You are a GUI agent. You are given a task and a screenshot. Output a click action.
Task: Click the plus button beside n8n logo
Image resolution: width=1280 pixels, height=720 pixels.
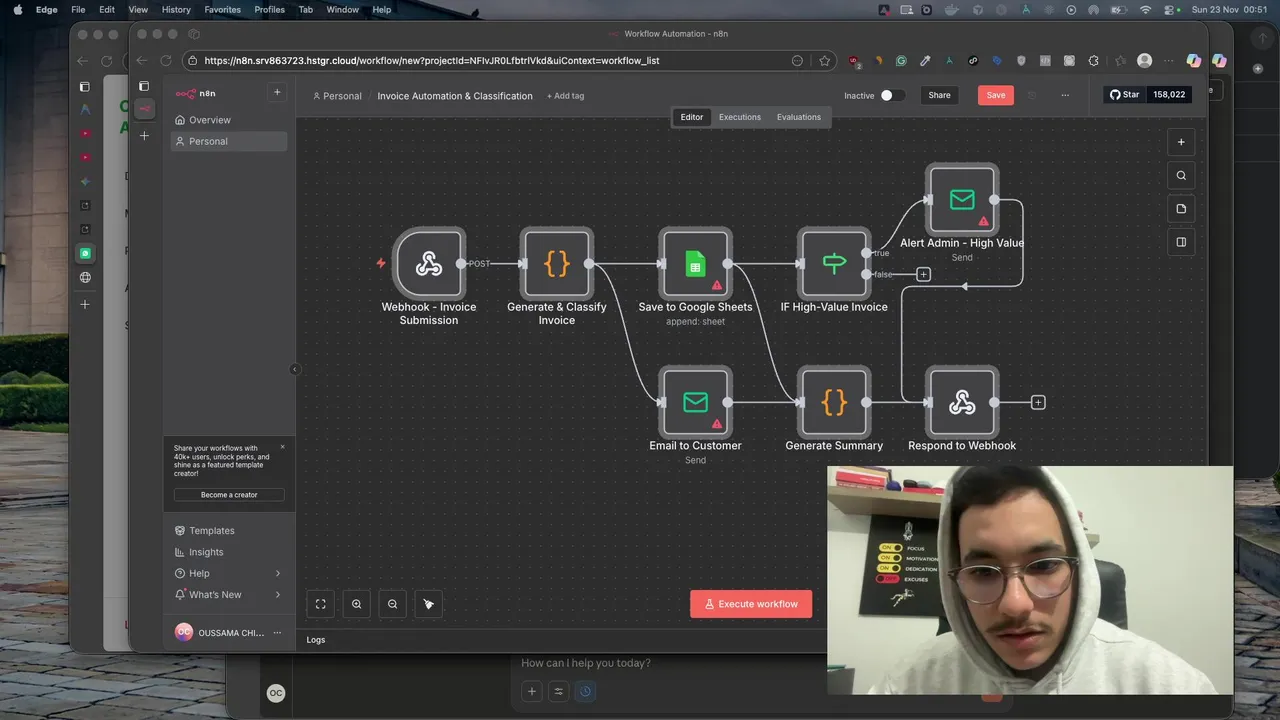[277, 92]
